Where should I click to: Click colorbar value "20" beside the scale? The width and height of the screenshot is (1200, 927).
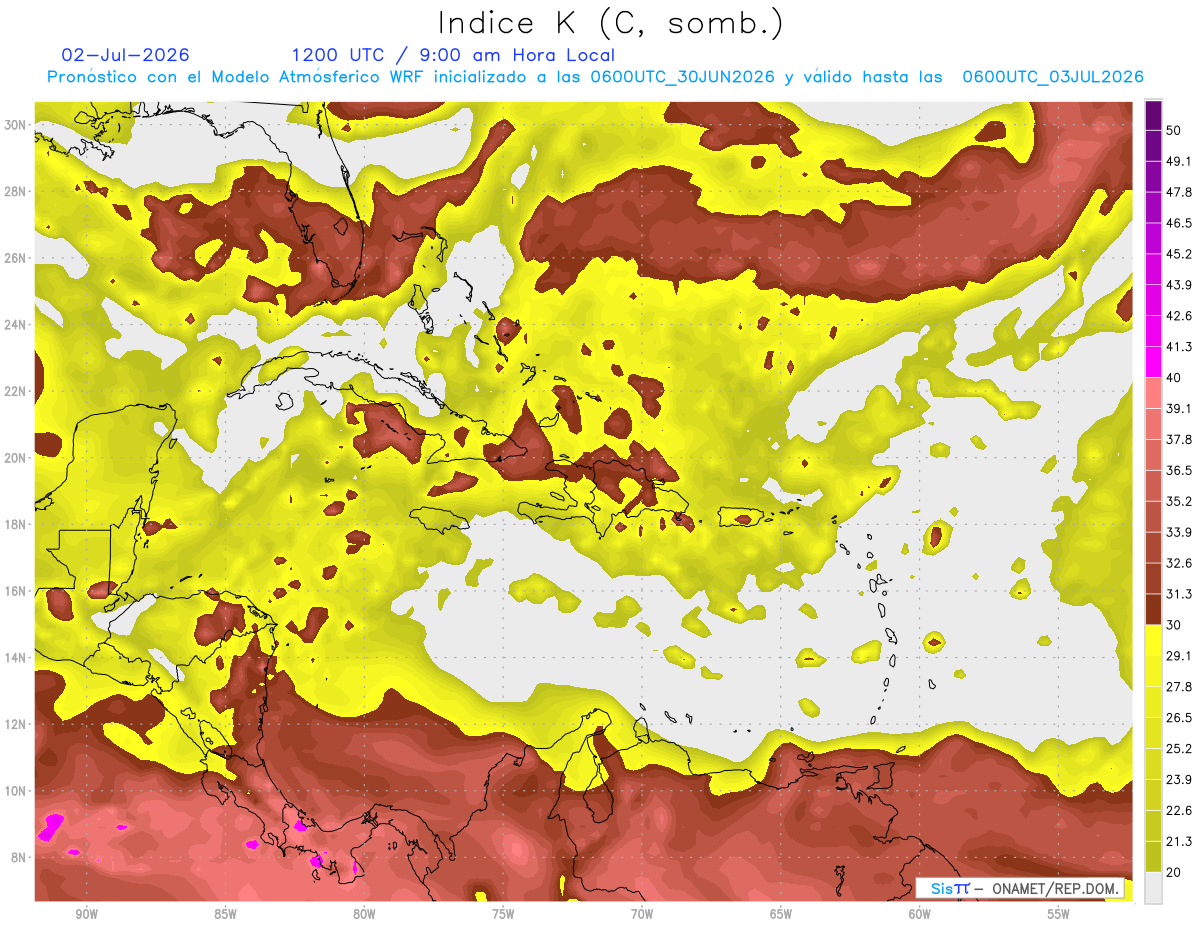click(x=1174, y=873)
